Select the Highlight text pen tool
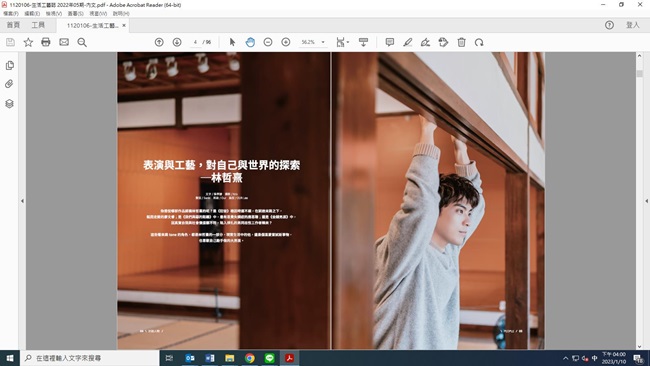This screenshot has height=366, width=650. pos(407,42)
